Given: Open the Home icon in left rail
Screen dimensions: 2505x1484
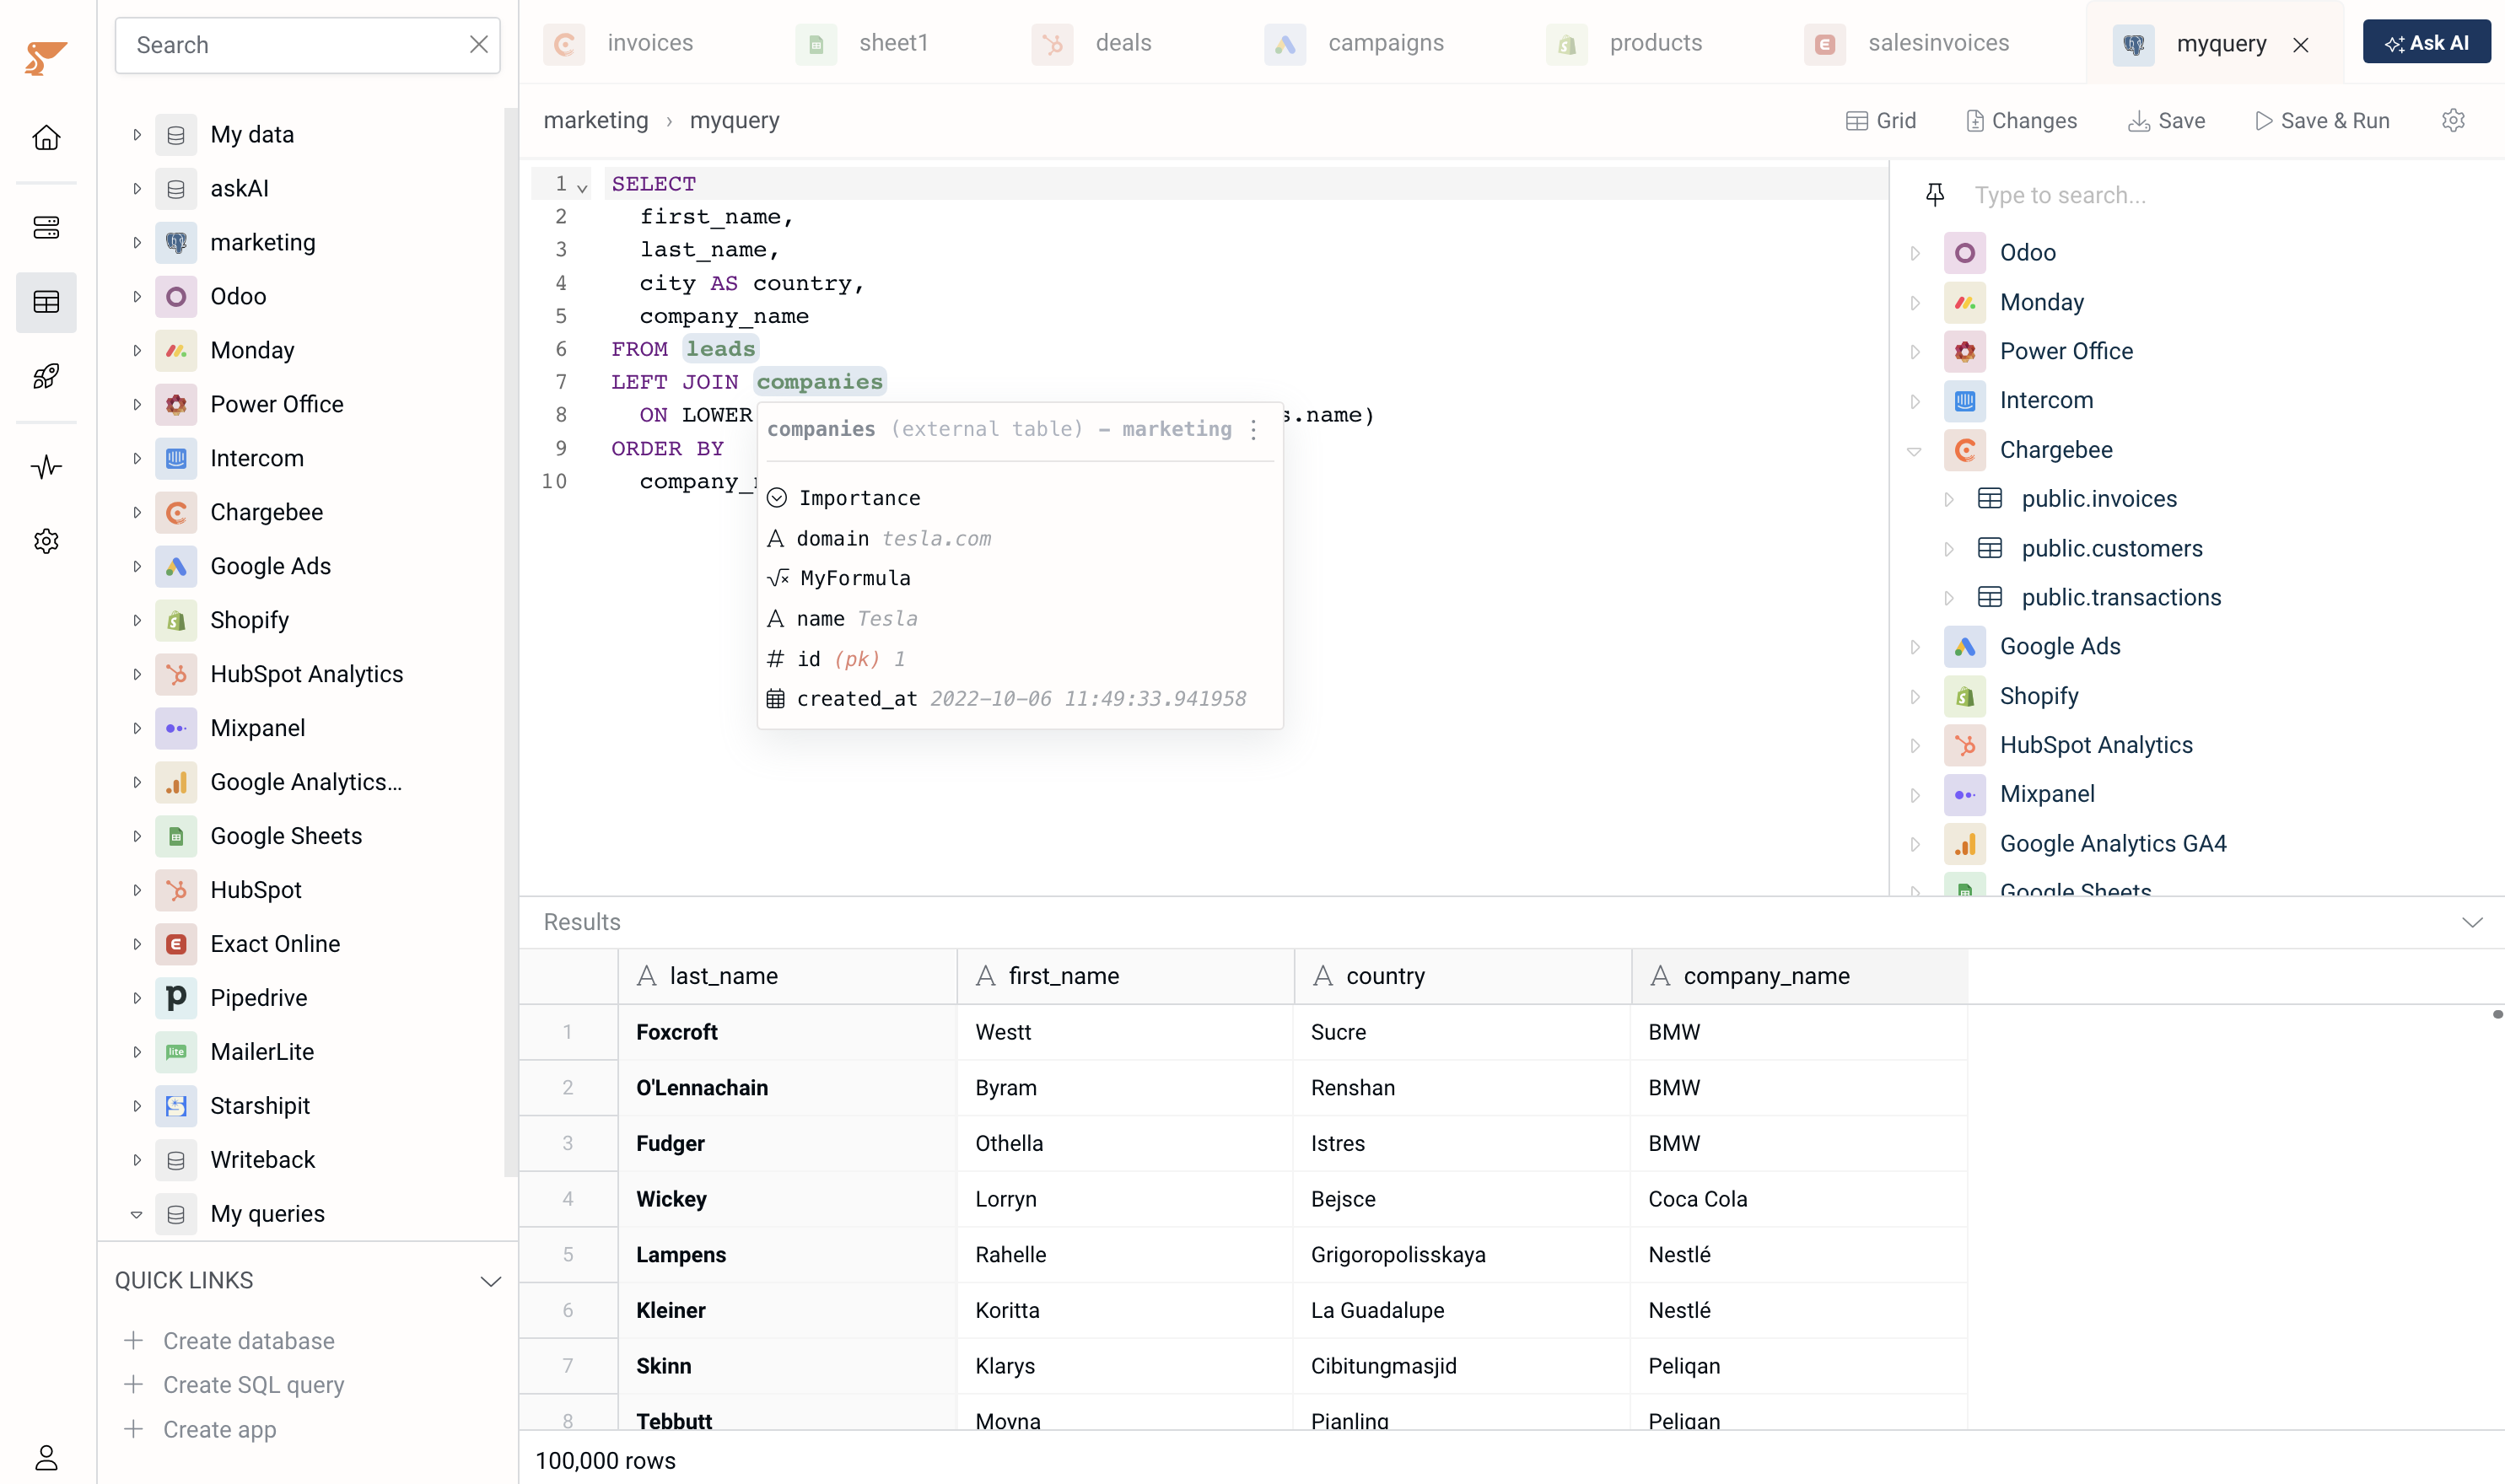Looking at the screenshot, I should tap(46, 137).
